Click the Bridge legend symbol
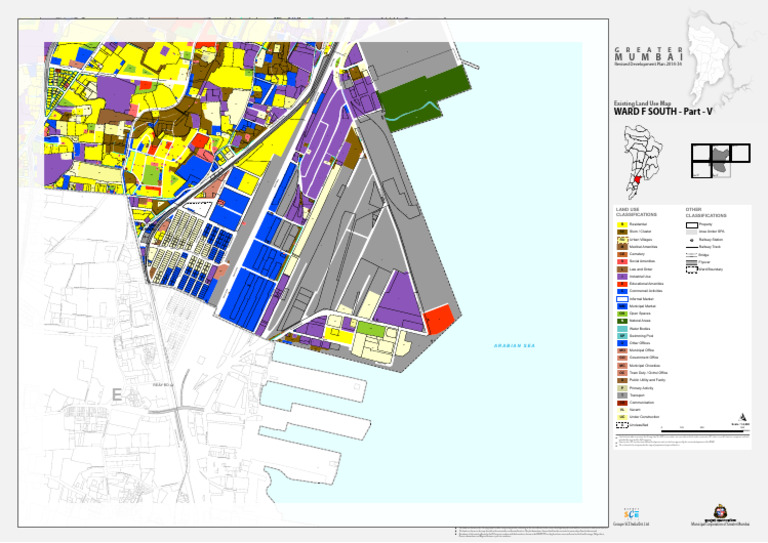Viewport: 768px width, 543px height. [x=692, y=255]
